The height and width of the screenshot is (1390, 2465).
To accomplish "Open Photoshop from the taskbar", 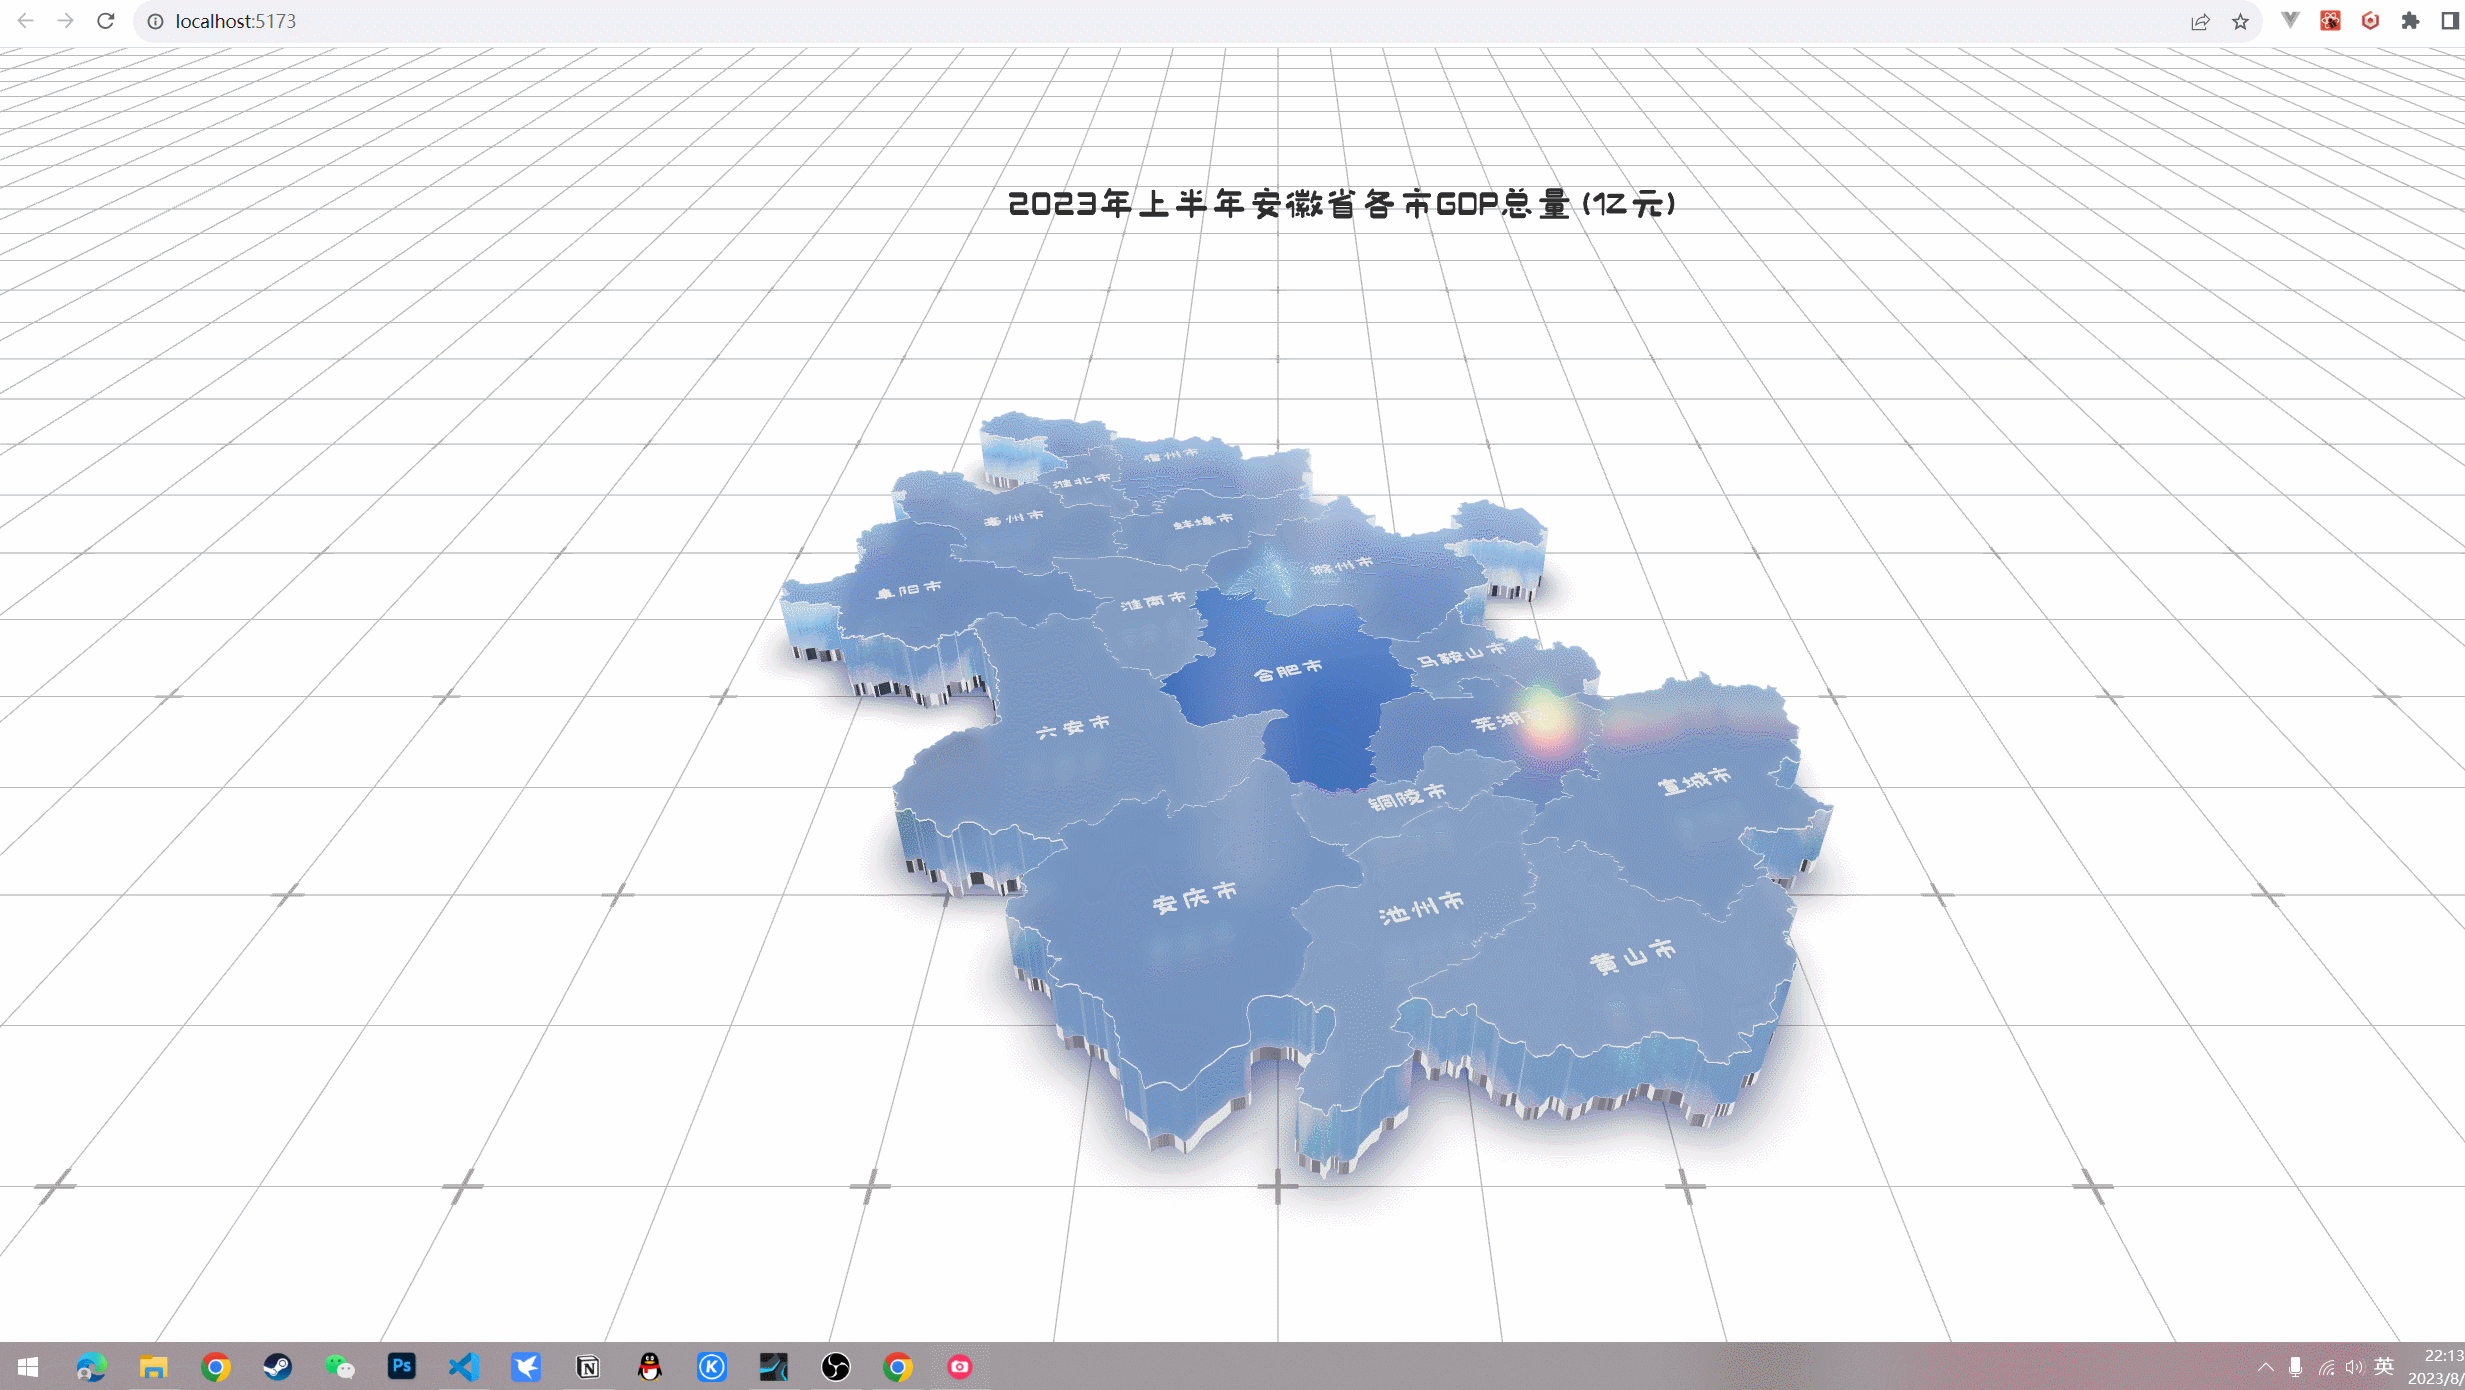I will tap(402, 1366).
